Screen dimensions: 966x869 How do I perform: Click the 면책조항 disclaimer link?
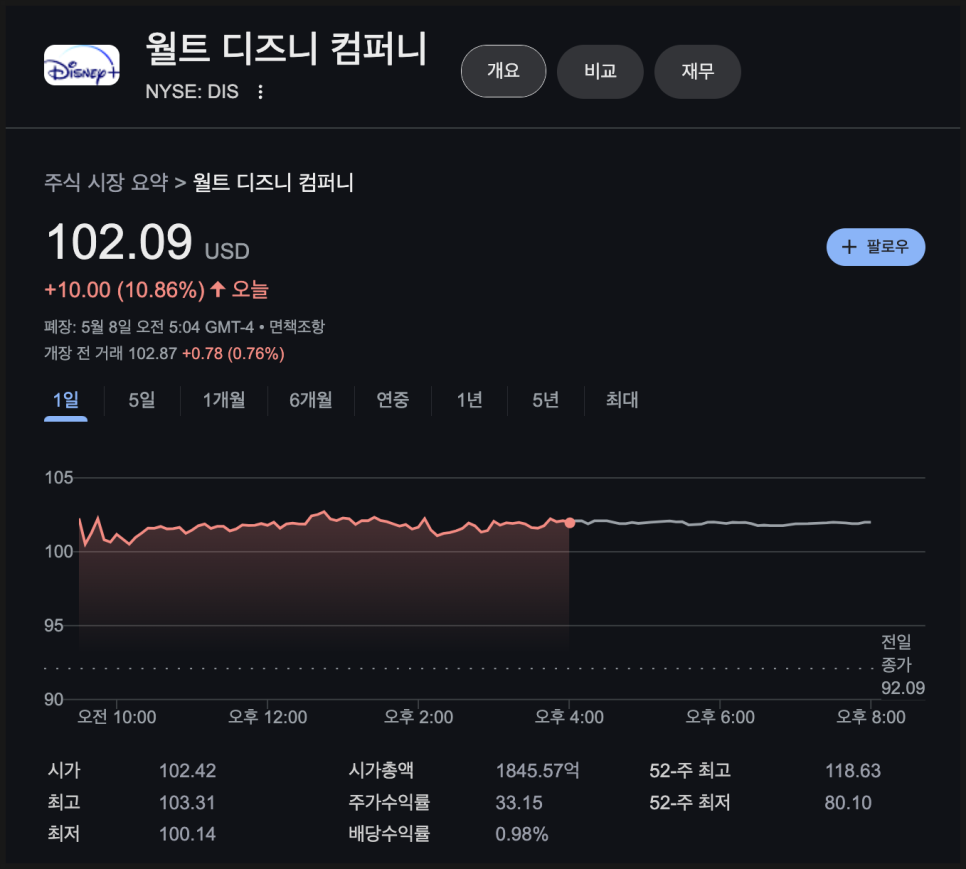296,326
